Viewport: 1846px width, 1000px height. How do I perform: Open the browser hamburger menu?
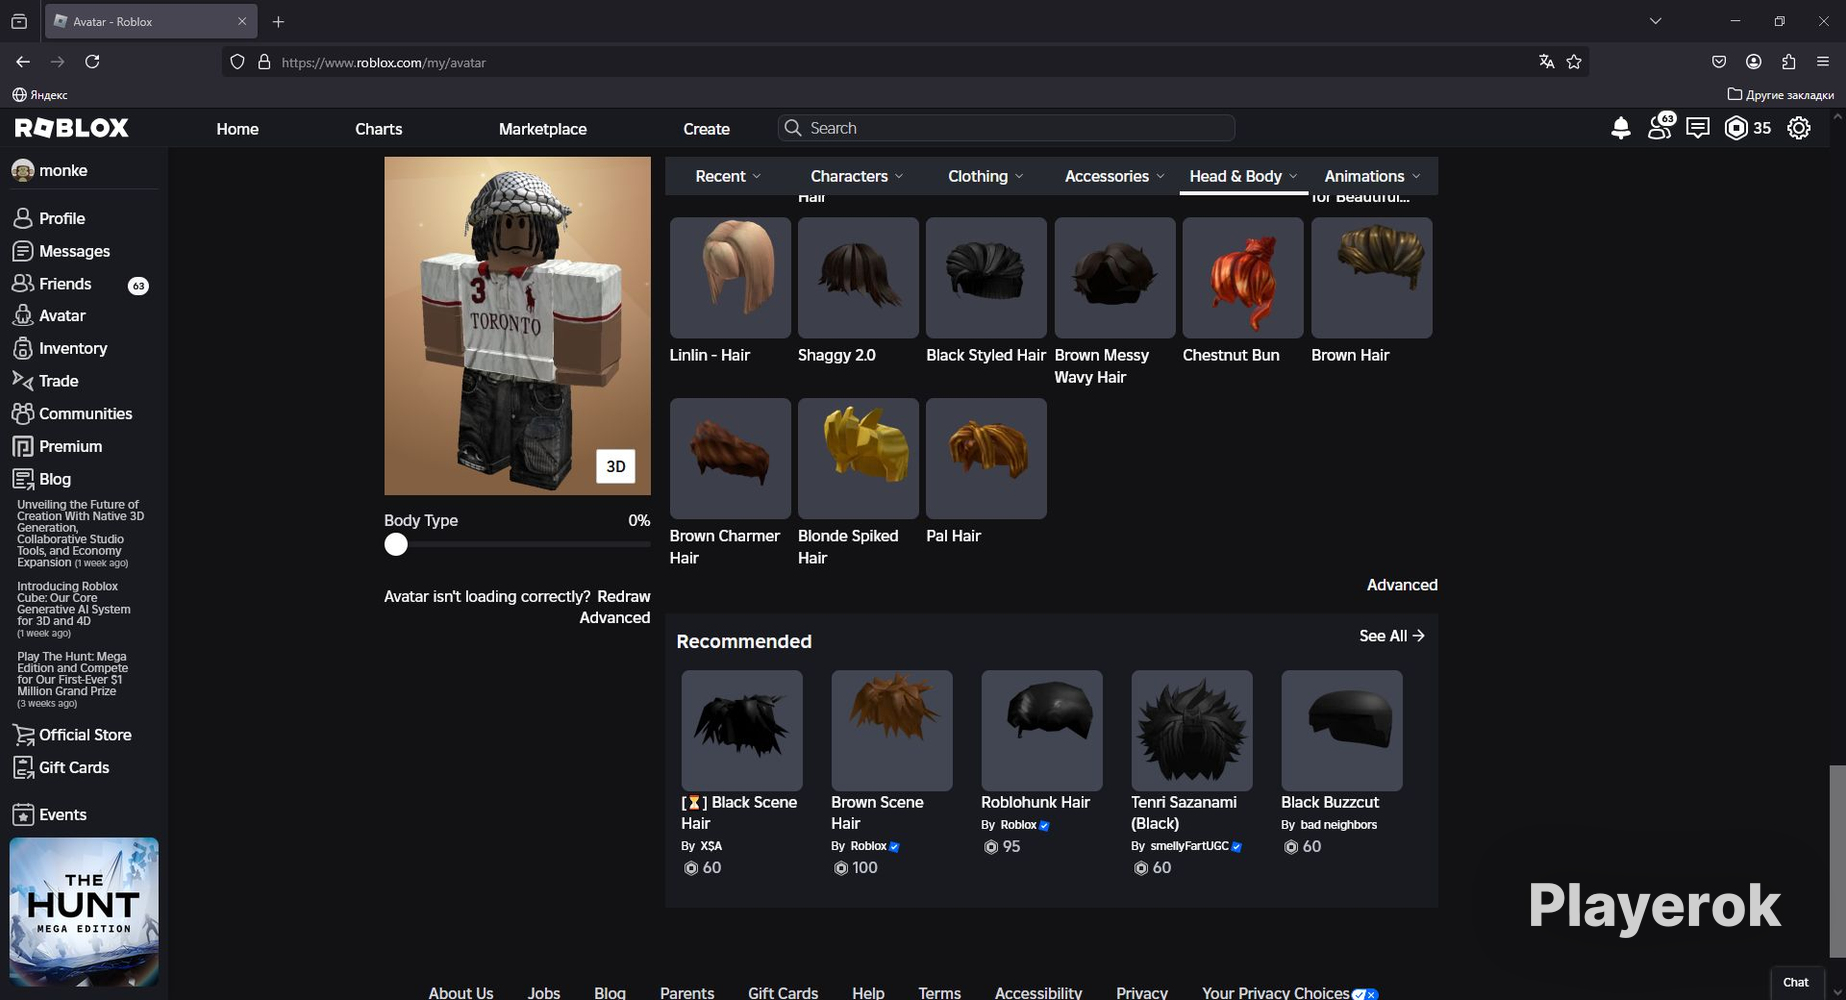click(x=1822, y=62)
